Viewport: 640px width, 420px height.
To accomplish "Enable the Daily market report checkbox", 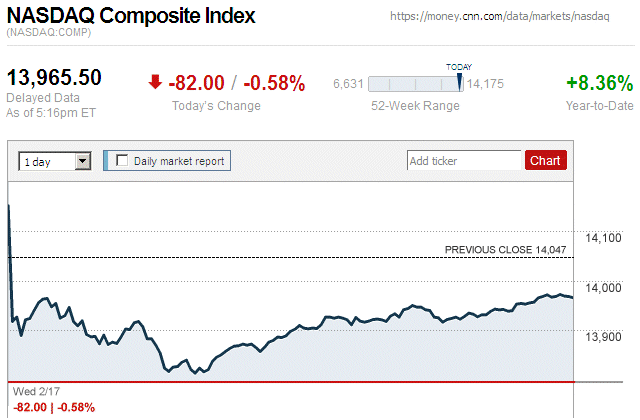I will click(x=123, y=160).
